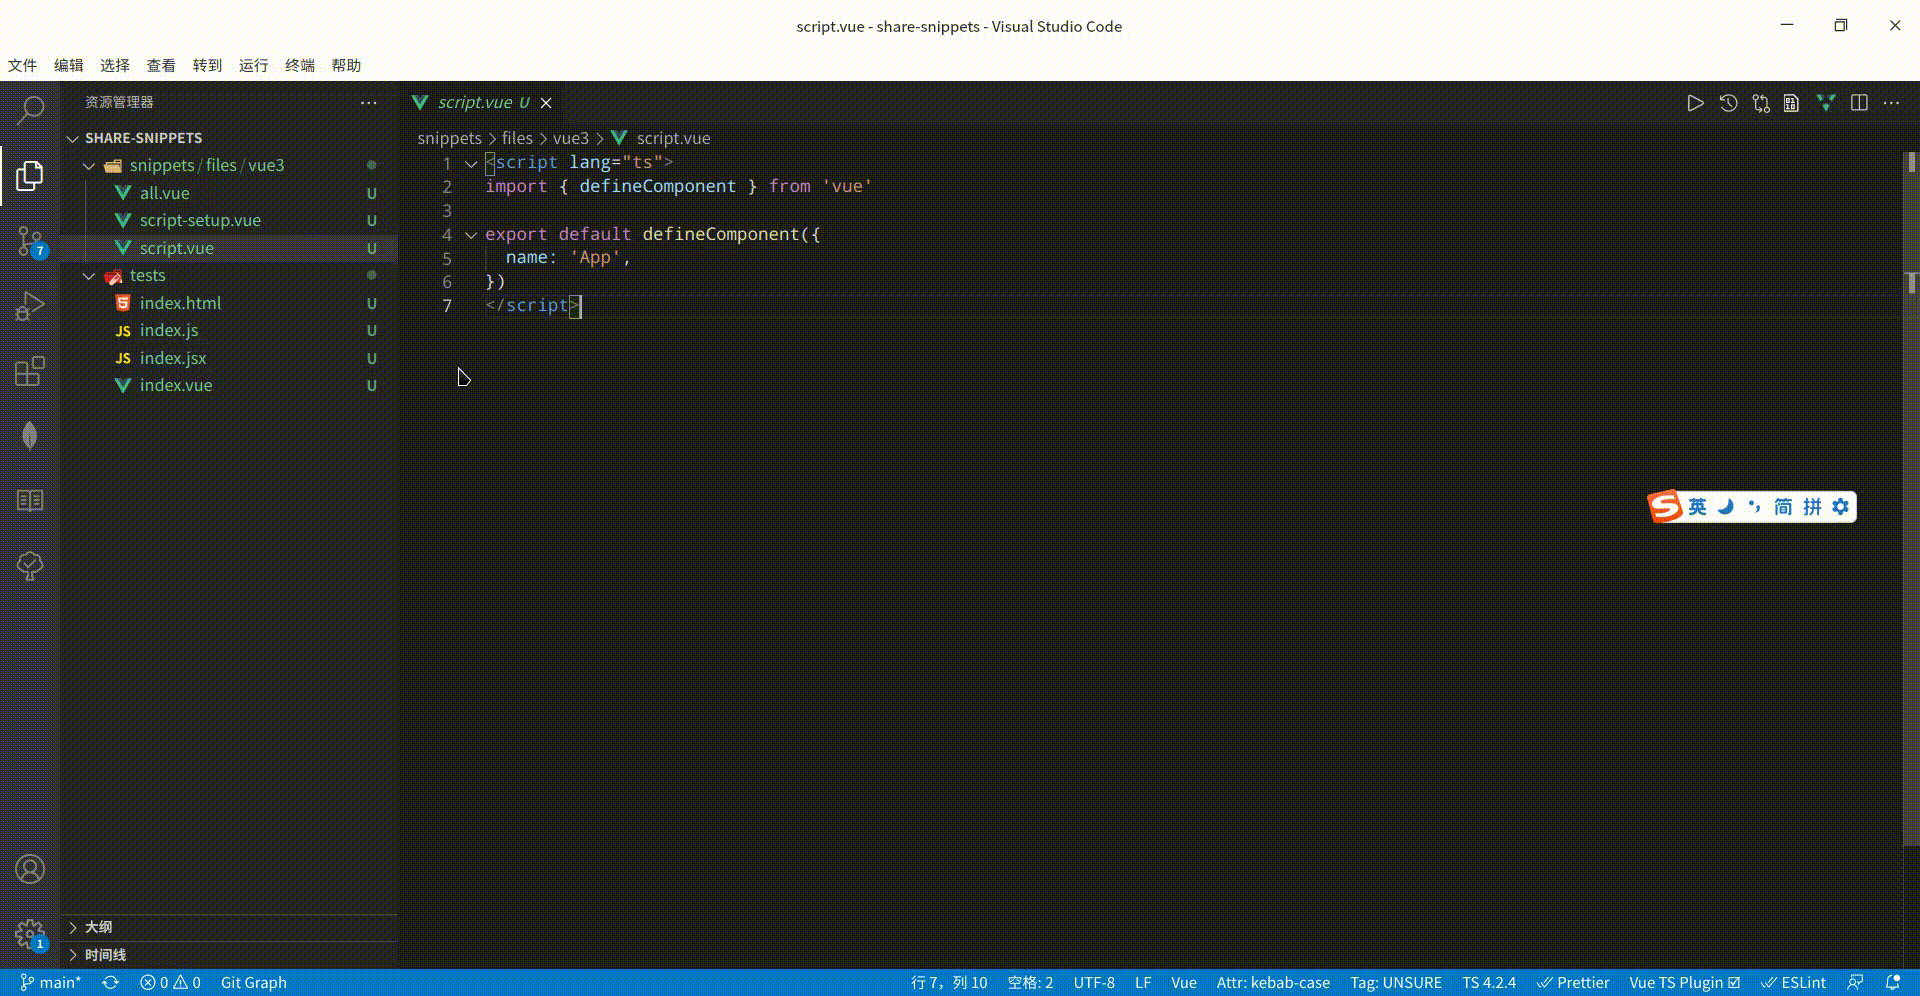The image size is (1920, 996).
Task: Collapse the SHARE-SNIPPETS root folder
Action: [229, 138]
